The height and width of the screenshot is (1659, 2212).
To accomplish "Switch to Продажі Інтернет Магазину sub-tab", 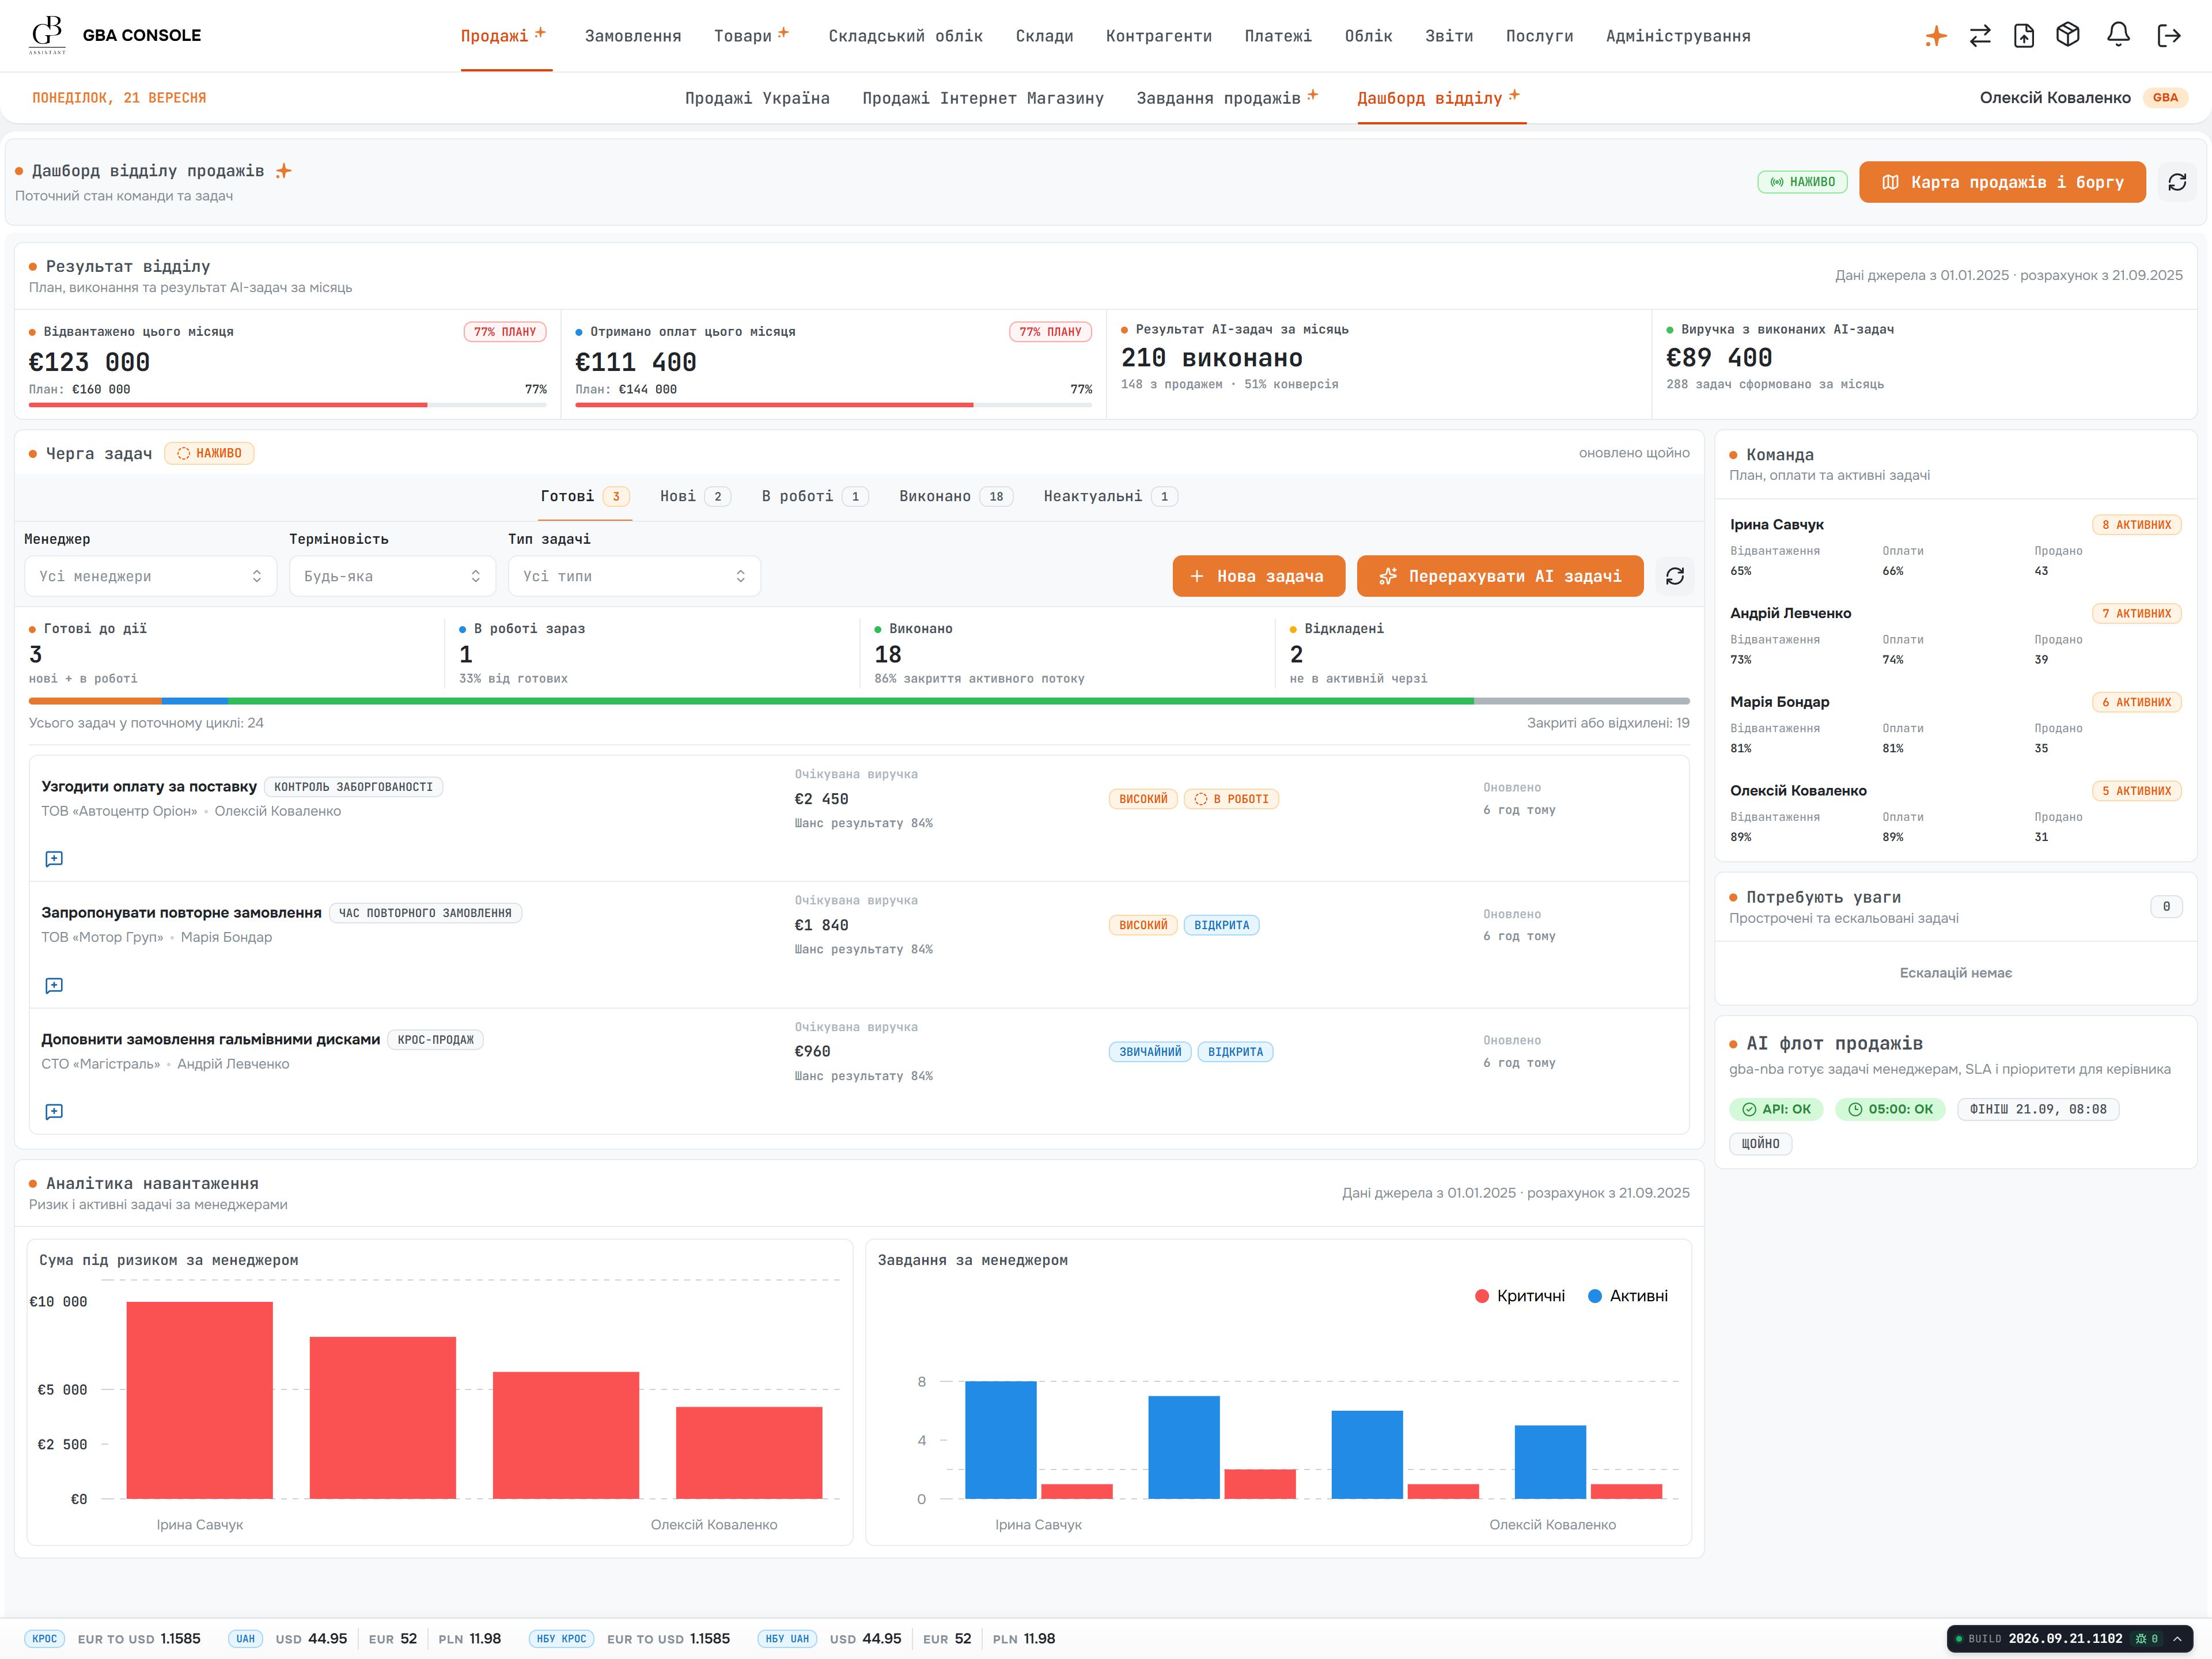I will [983, 98].
